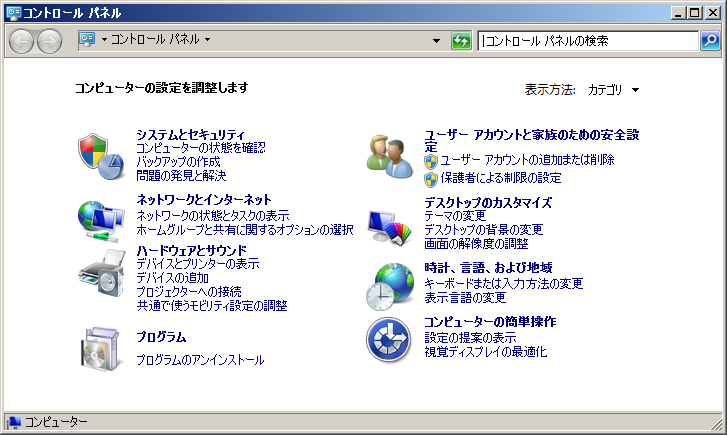Screen dimensions: 727x435
Task: Open バックアップの作成 link
Action: (x=178, y=162)
